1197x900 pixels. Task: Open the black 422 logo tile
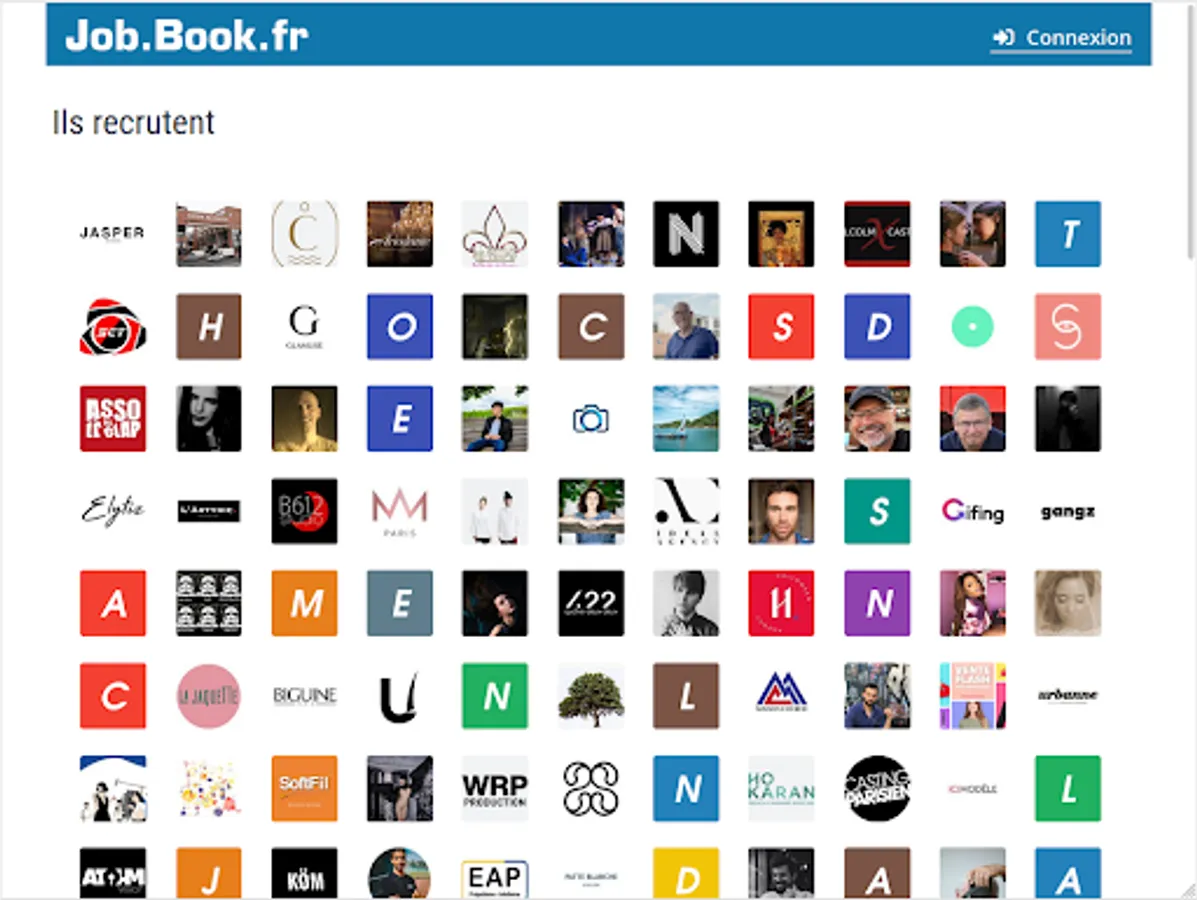(x=591, y=603)
